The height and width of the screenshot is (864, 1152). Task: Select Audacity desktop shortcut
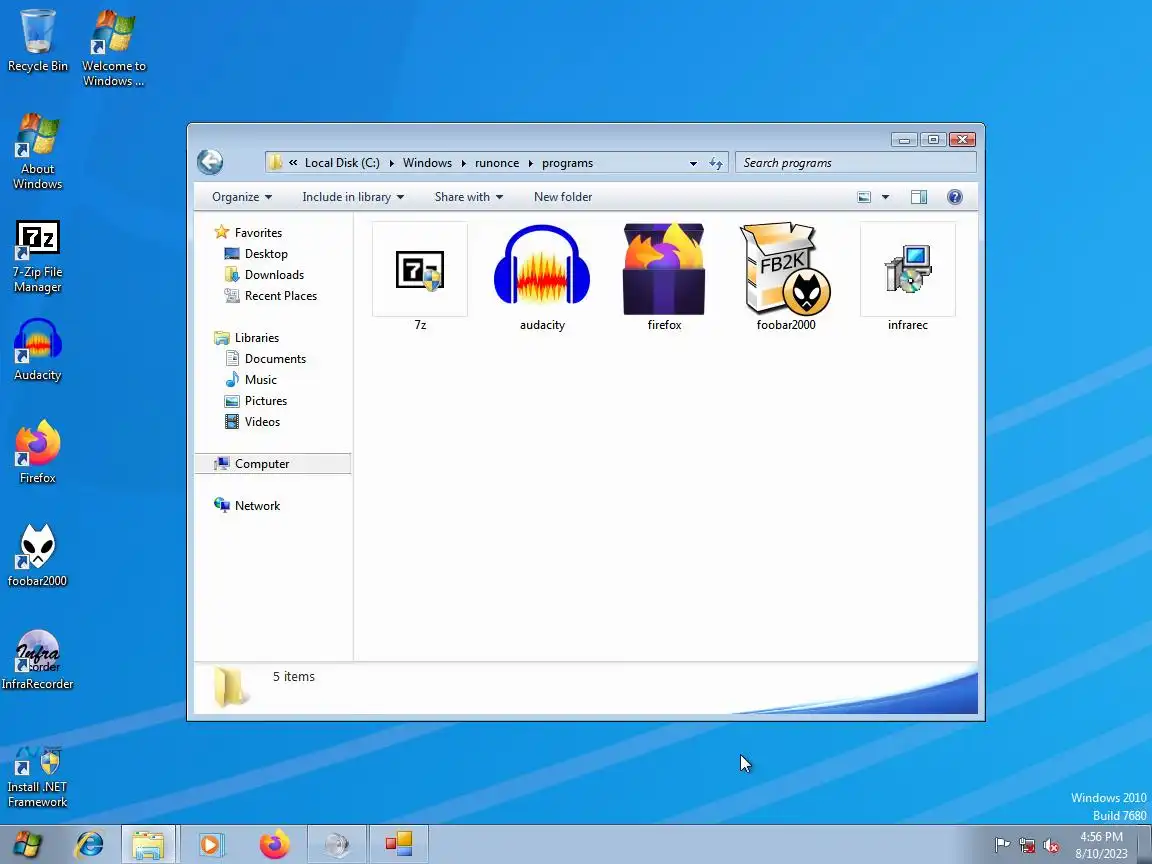point(37,350)
